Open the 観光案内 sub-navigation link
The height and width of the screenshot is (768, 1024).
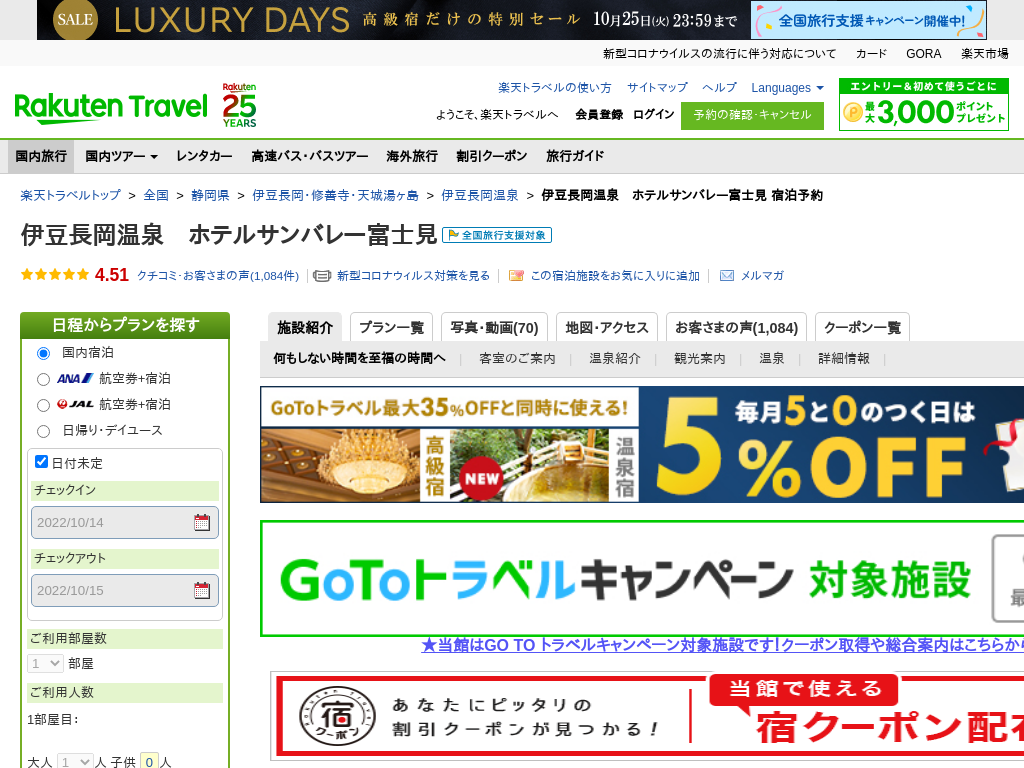[700, 359]
